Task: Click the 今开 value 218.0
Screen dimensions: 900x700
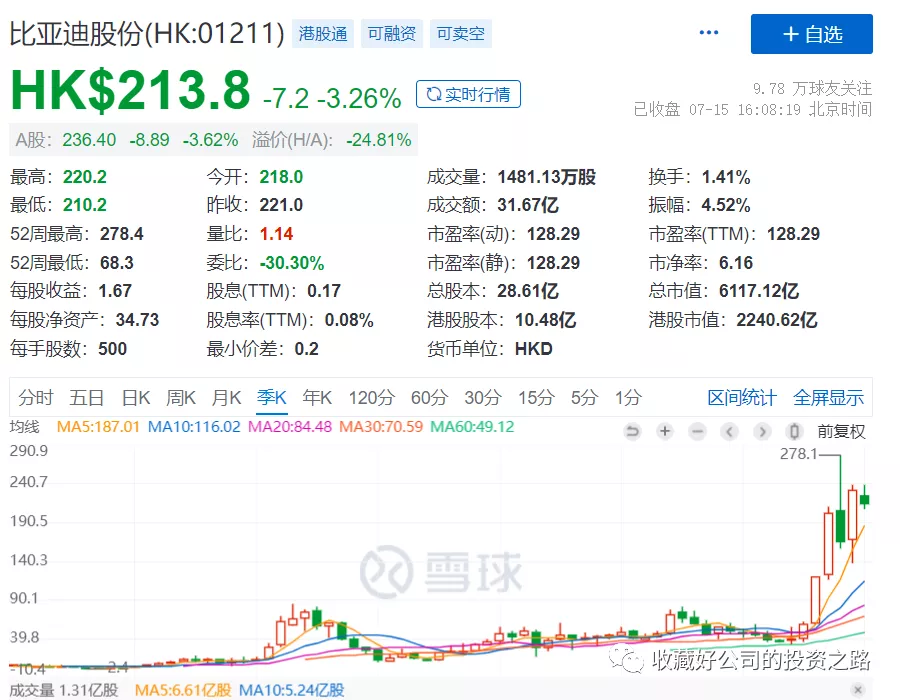Action: (x=281, y=177)
